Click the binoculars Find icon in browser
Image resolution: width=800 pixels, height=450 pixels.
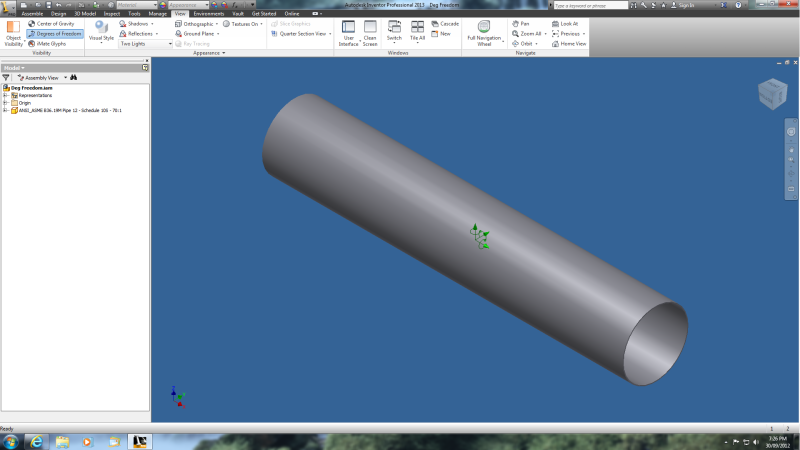(74, 77)
